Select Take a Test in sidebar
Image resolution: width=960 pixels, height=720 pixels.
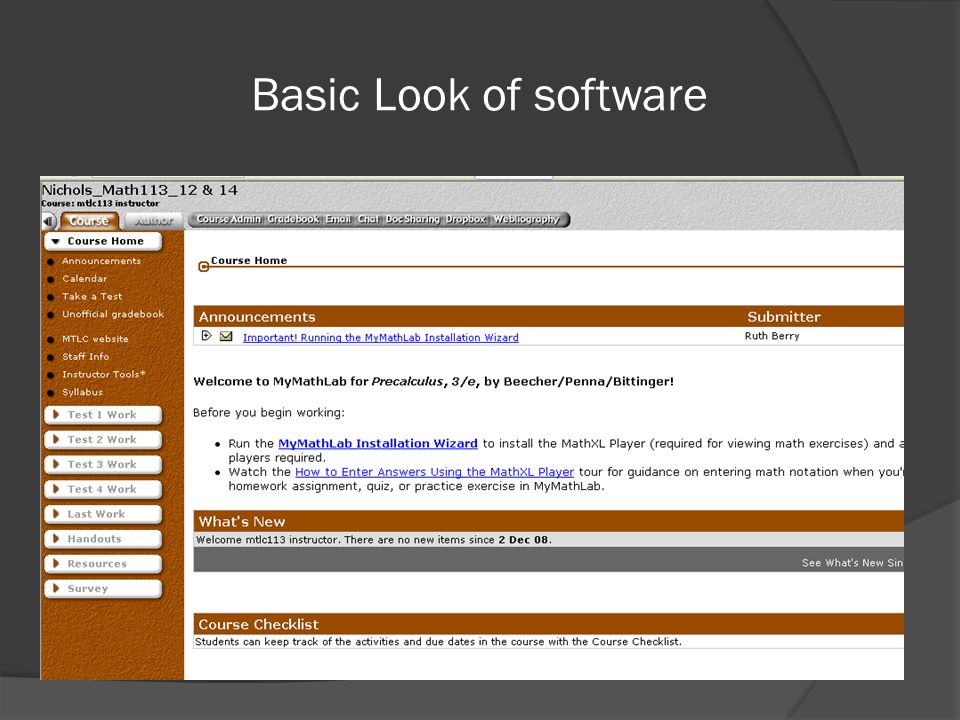(x=92, y=296)
